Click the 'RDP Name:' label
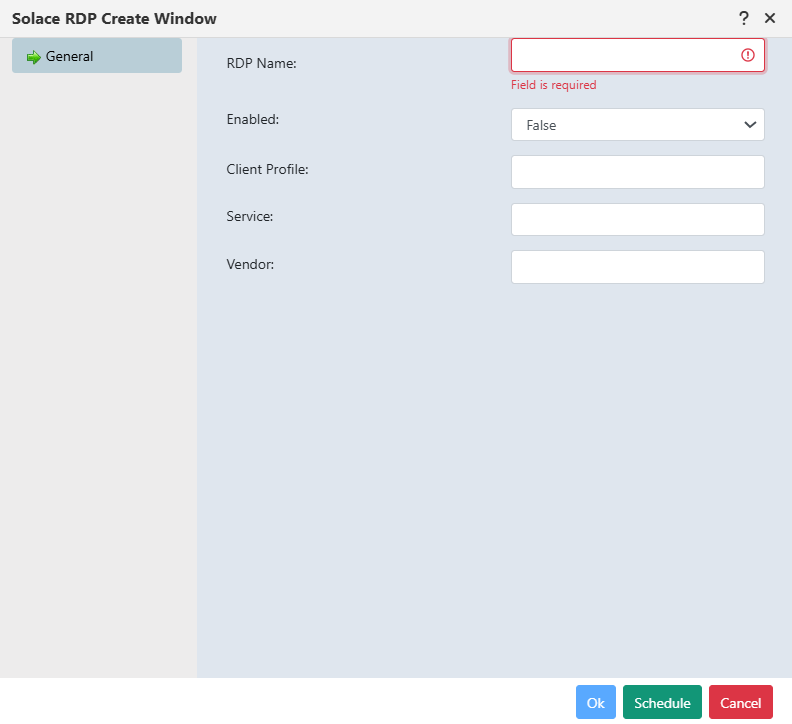The image size is (792, 724). [261, 63]
